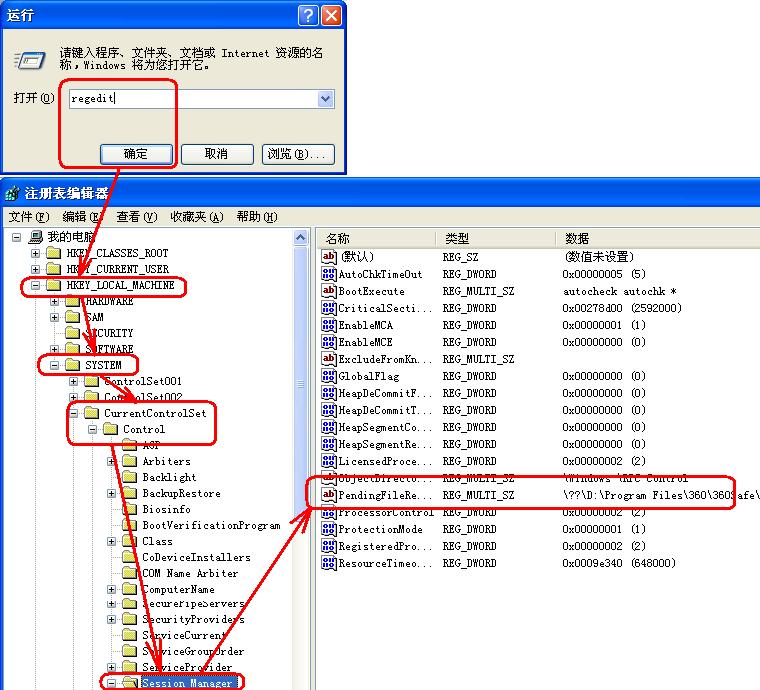Select the ProtectionMode value icon
The width and height of the screenshot is (760, 690).
point(328,529)
